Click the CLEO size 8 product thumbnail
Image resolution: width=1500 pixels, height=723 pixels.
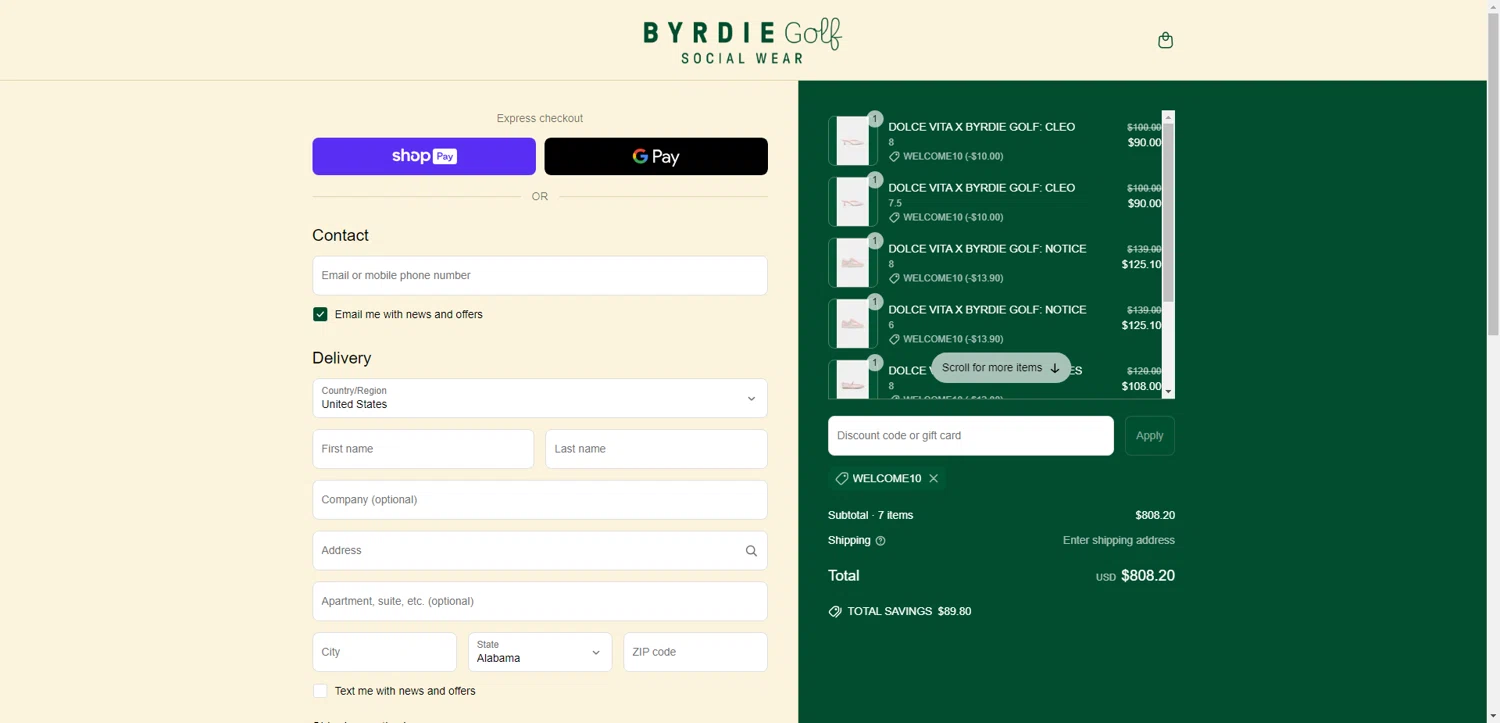coord(853,141)
